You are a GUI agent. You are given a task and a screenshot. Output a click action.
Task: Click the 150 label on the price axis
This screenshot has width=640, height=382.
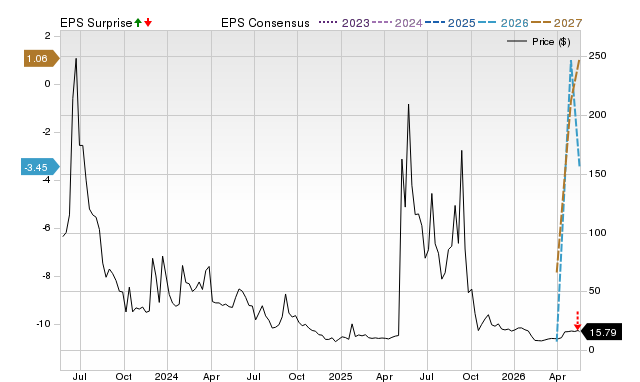tap(597, 173)
